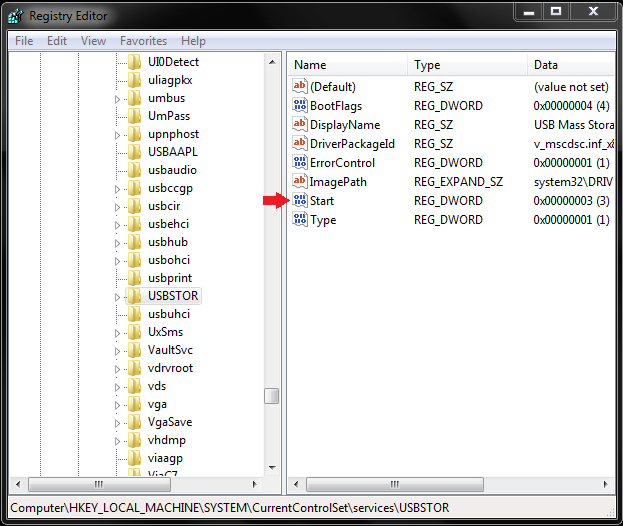Expand the usbccgp key arrow
Screen dimensions: 623x526
tap(117, 189)
